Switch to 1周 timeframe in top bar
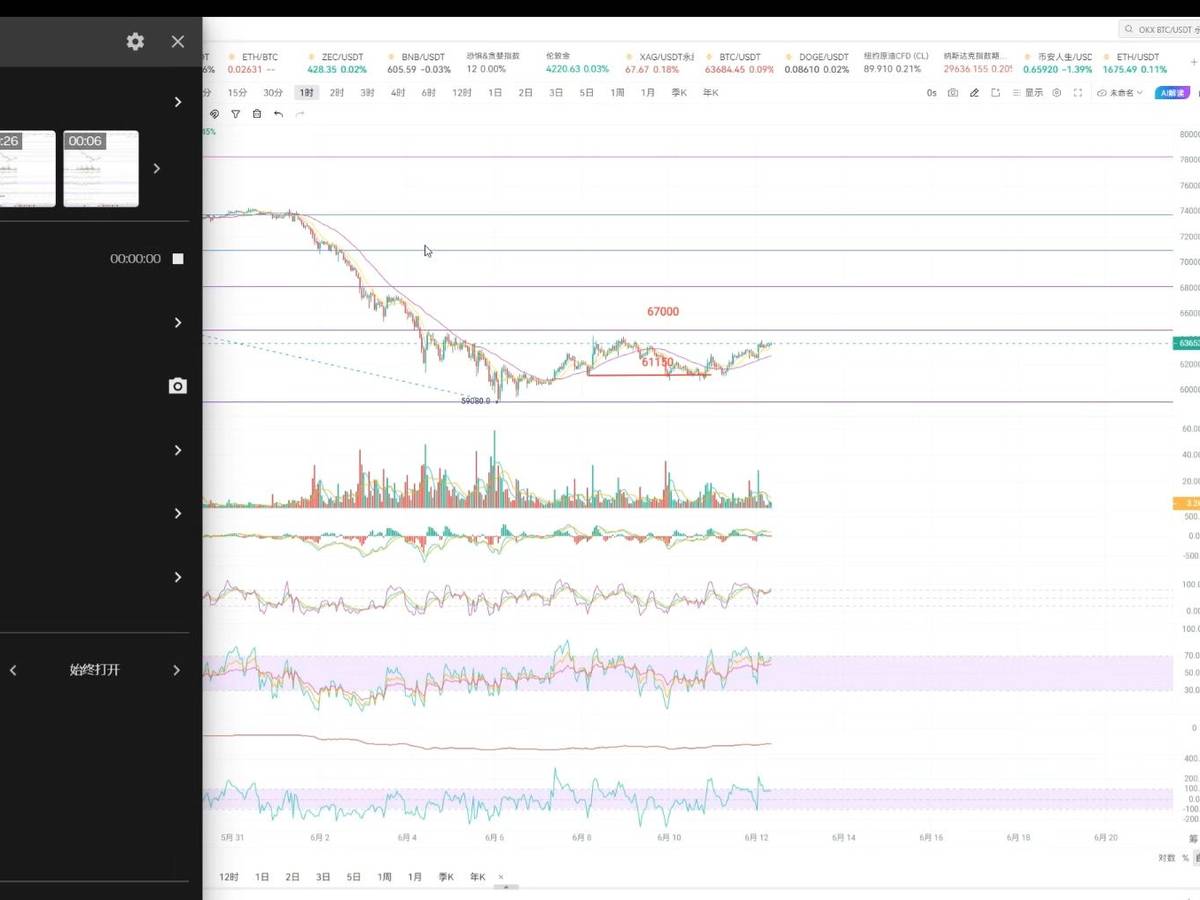 point(617,93)
